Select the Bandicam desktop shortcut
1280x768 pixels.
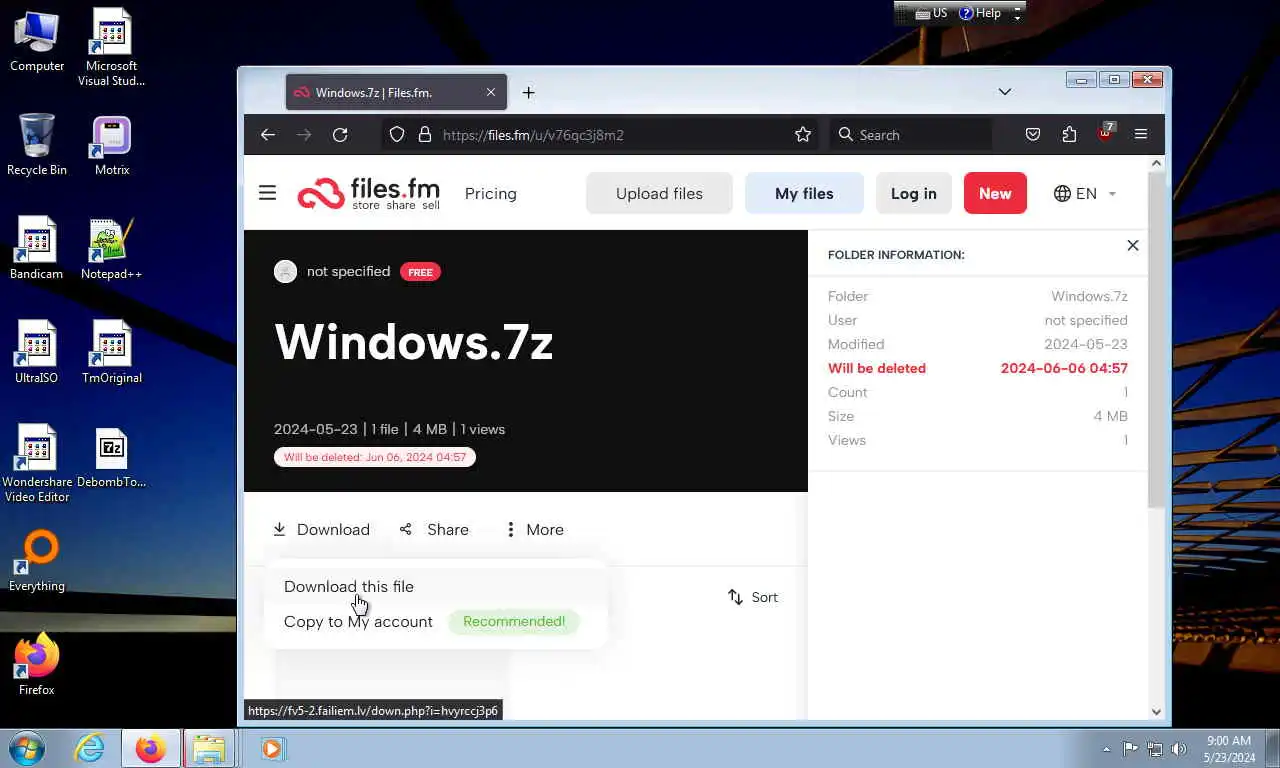tap(37, 249)
